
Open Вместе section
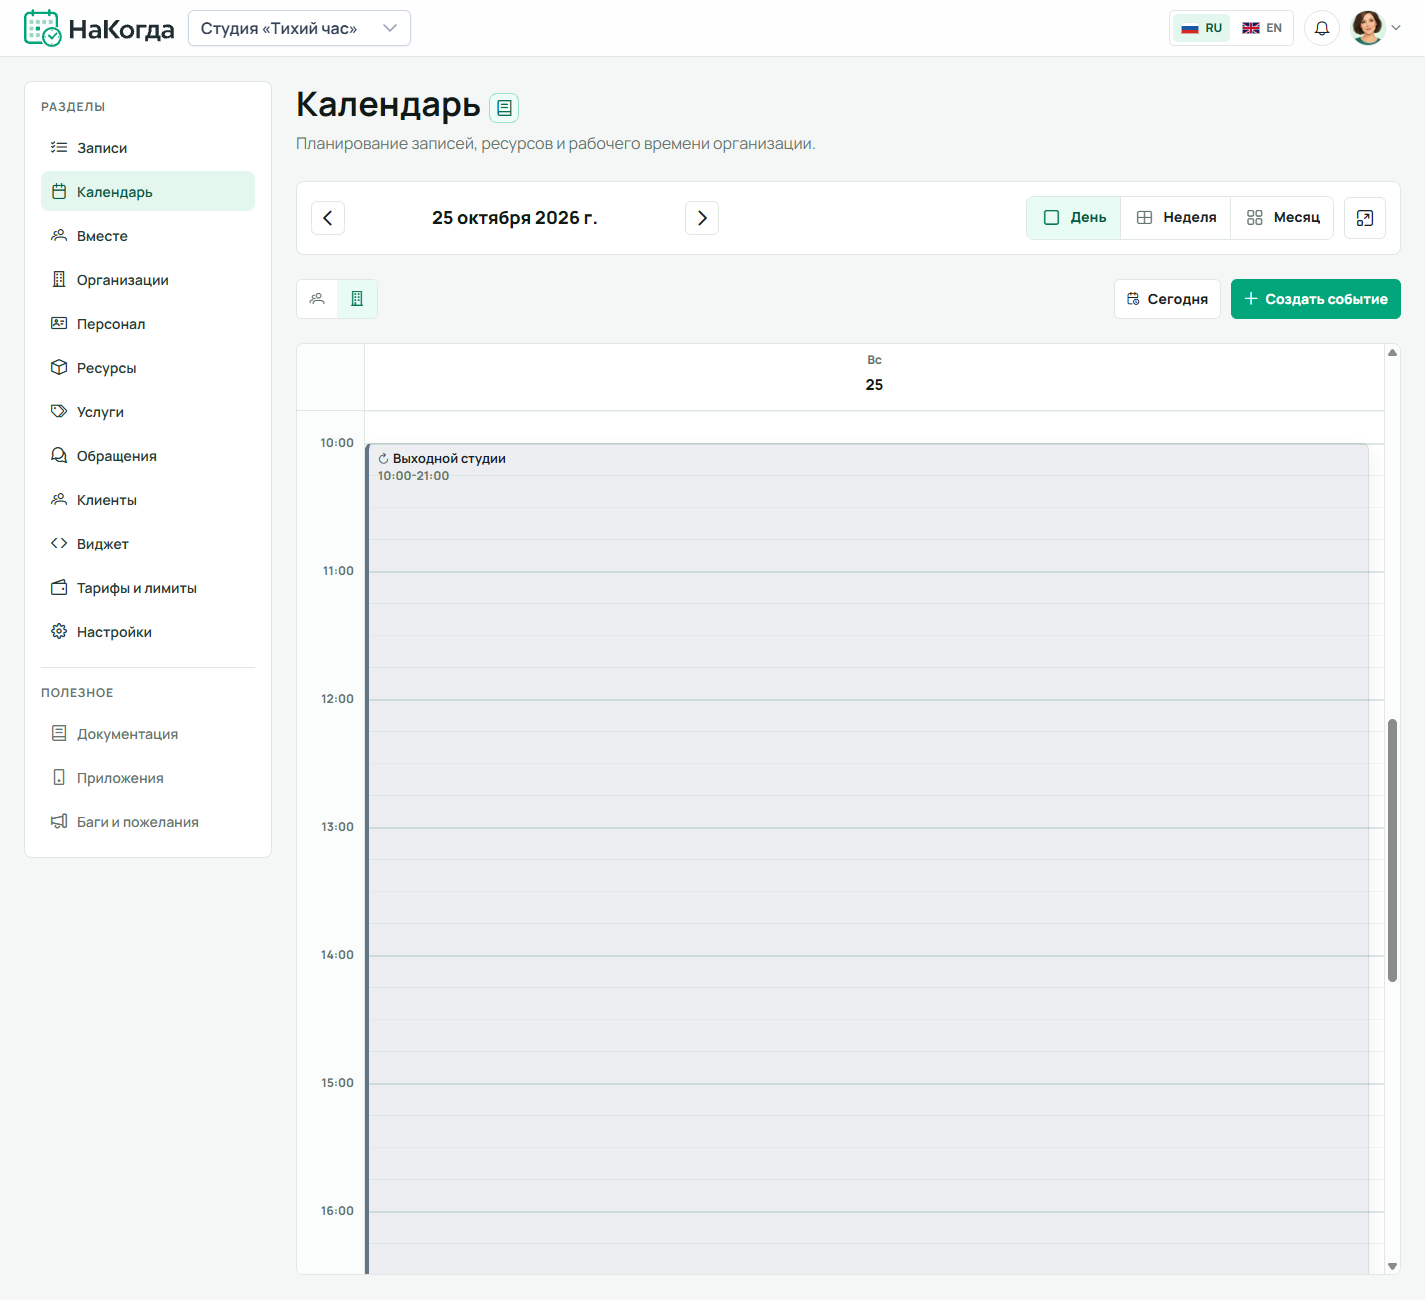[x=148, y=236]
